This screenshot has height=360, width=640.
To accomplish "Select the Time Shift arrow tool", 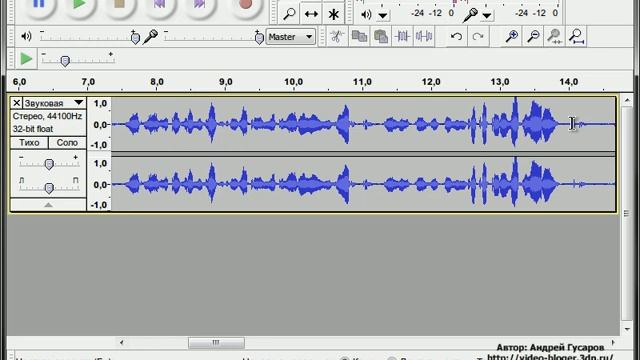I will tap(311, 14).
